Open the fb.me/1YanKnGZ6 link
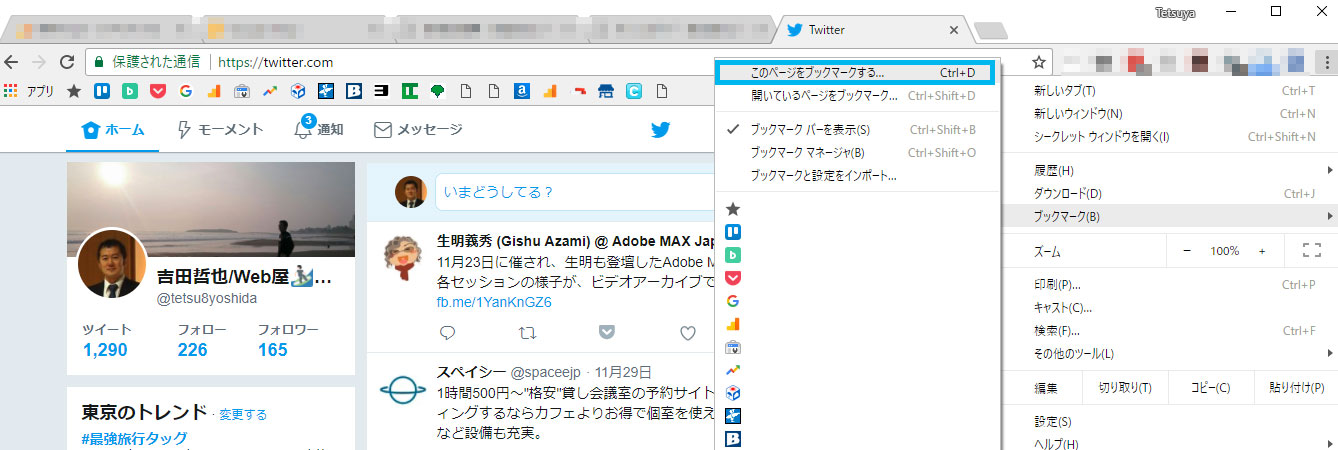 point(494,302)
